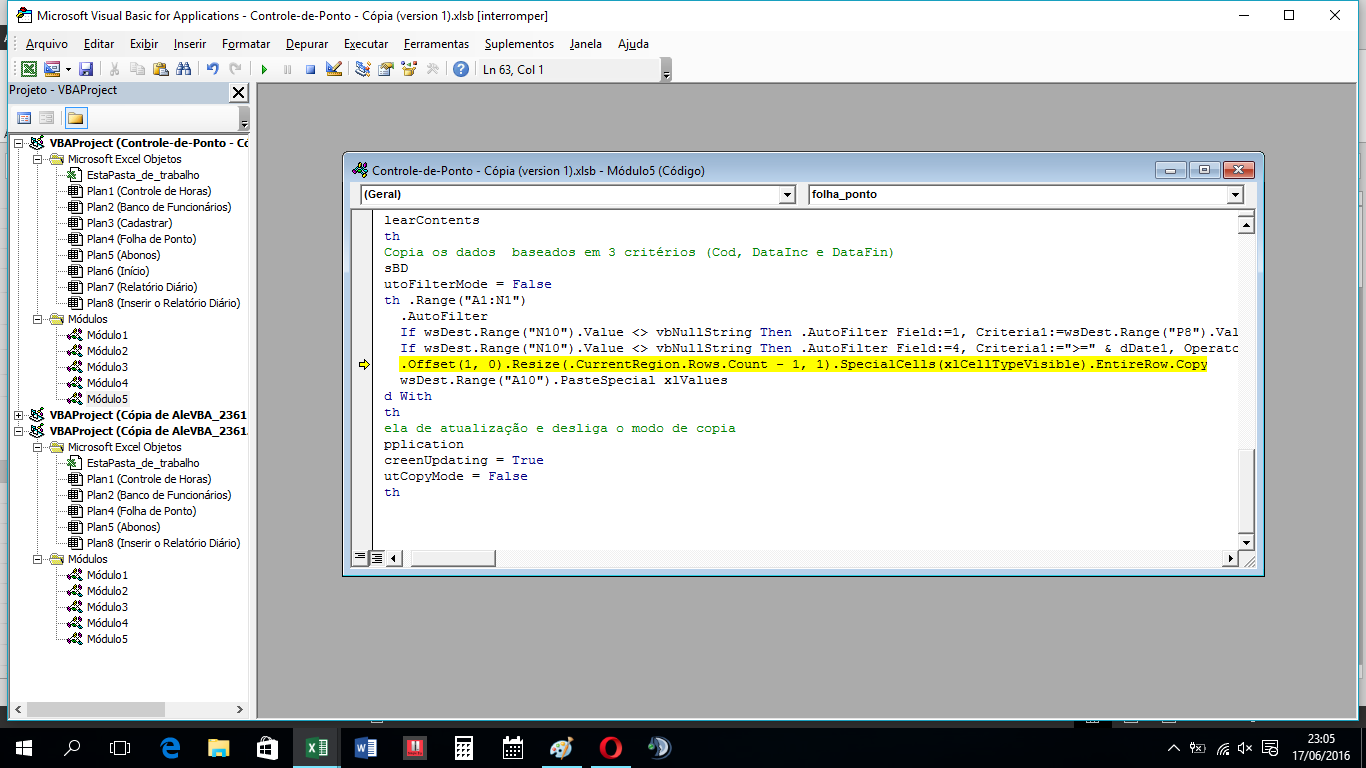Viewport: 1366px width, 768px height.
Task: Expand the collapsed VBAProject (Cópia de AleVBA) node
Action: coord(18,415)
